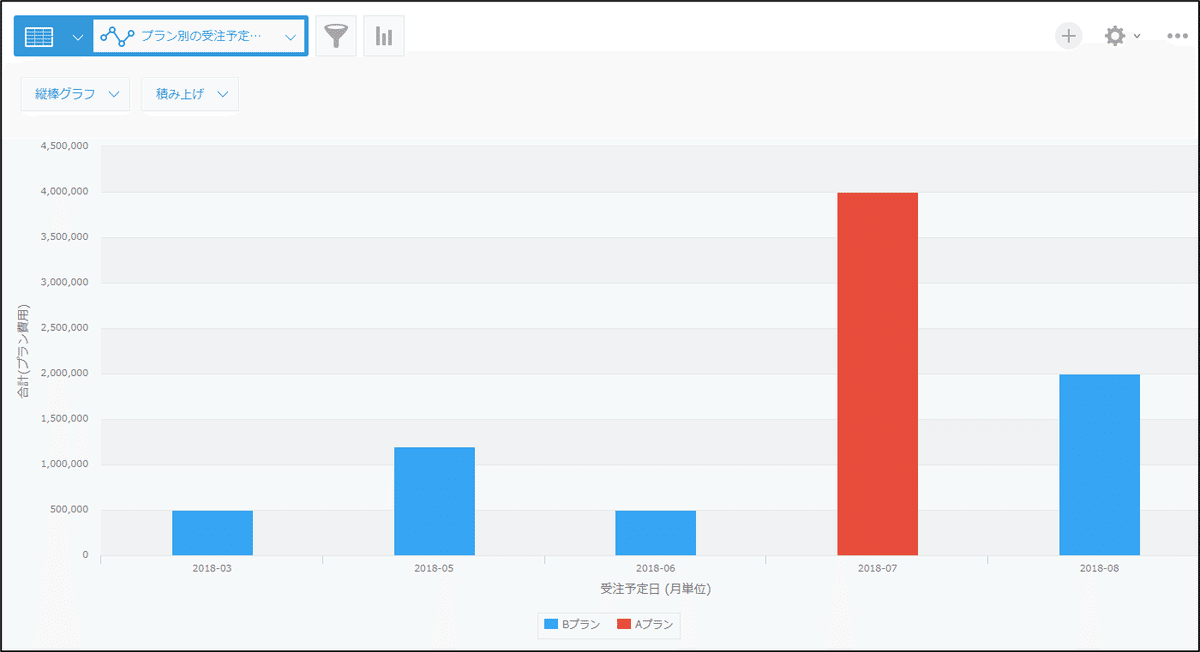
Task: Click the blue bar for 2018-05
Action: click(434, 501)
